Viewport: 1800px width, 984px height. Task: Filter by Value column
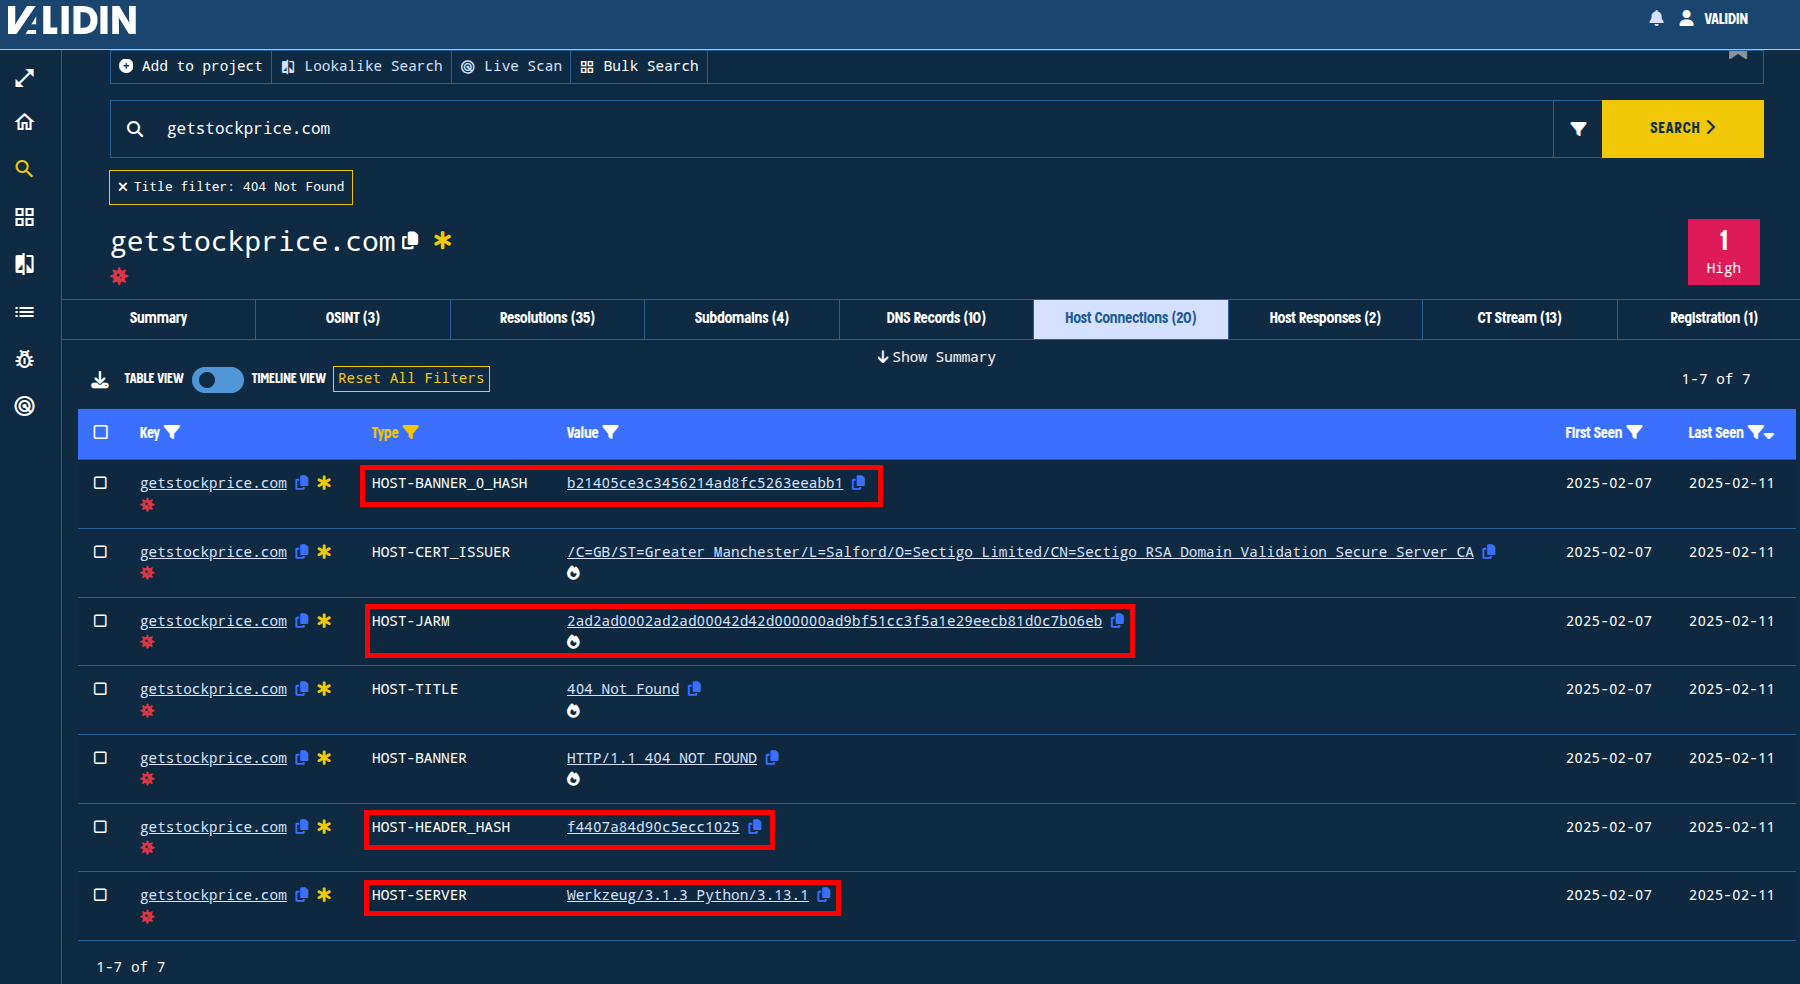pyautogui.click(x=611, y=432)
